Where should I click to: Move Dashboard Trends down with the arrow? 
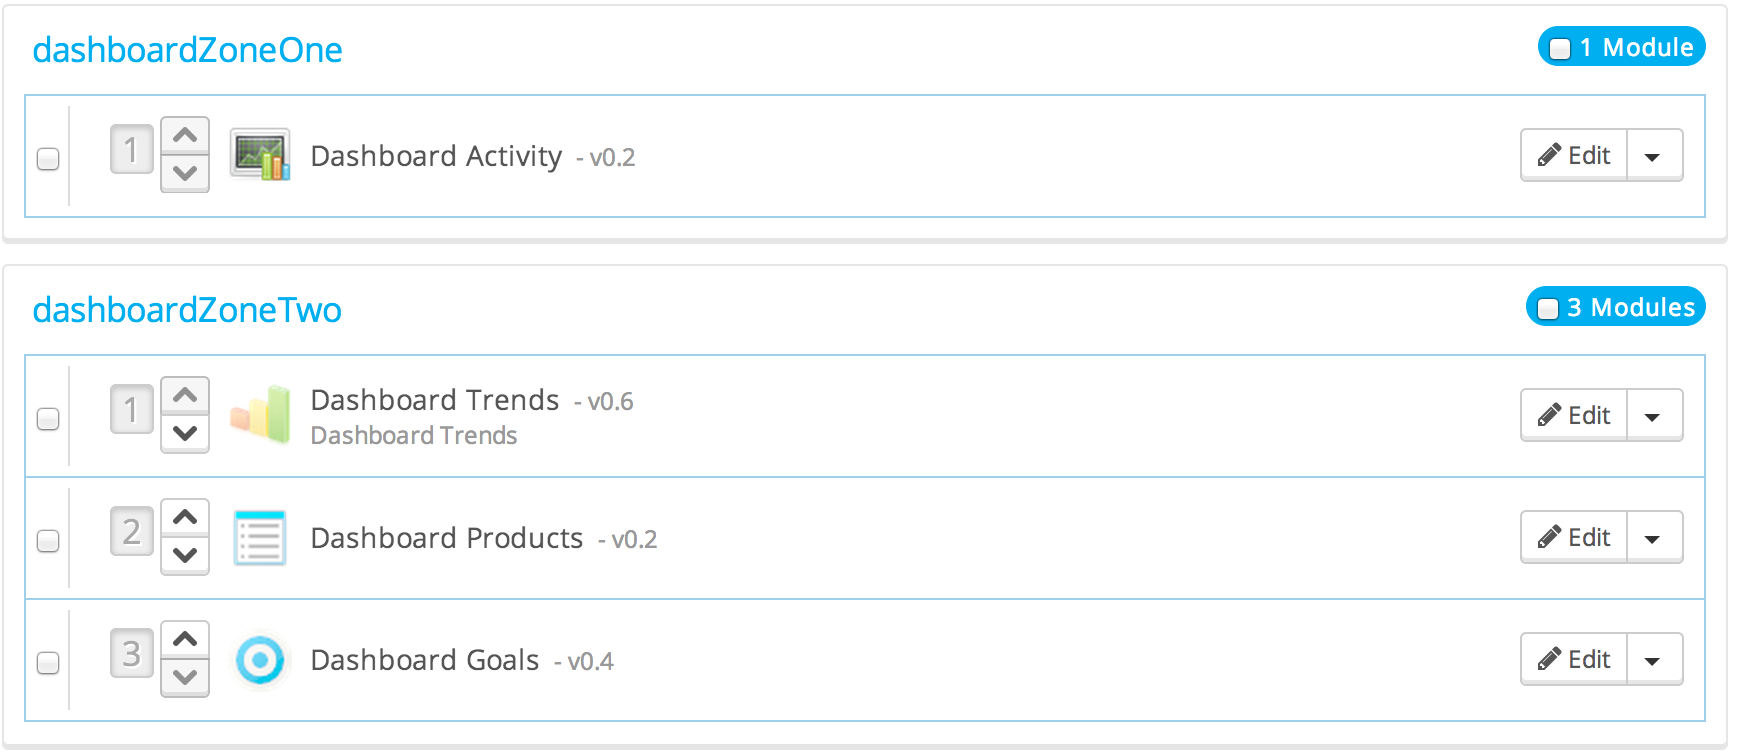click(x=185, y=434)
